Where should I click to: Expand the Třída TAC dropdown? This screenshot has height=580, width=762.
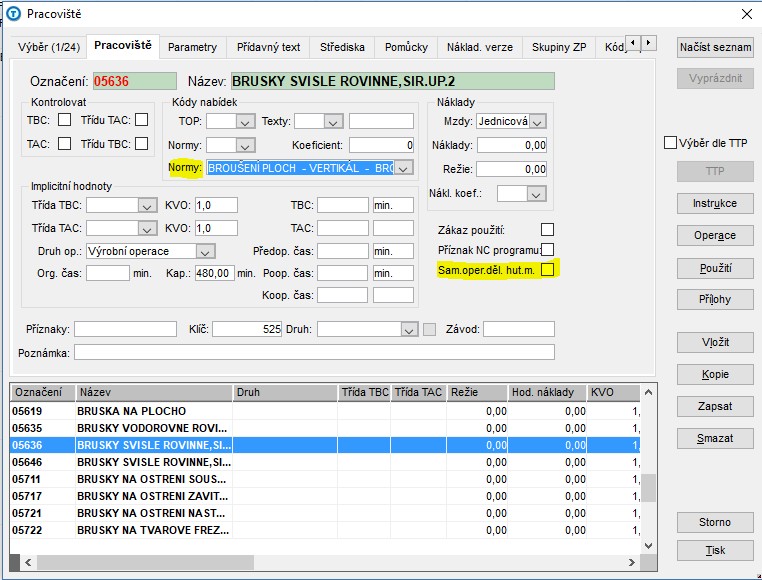point(147,228)
